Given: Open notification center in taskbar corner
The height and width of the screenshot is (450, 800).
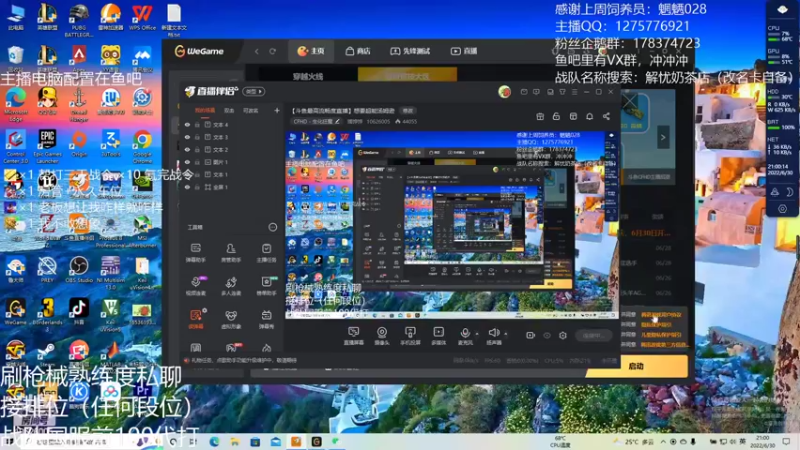Looking at the screenshot, I should [x=786, y=441].
